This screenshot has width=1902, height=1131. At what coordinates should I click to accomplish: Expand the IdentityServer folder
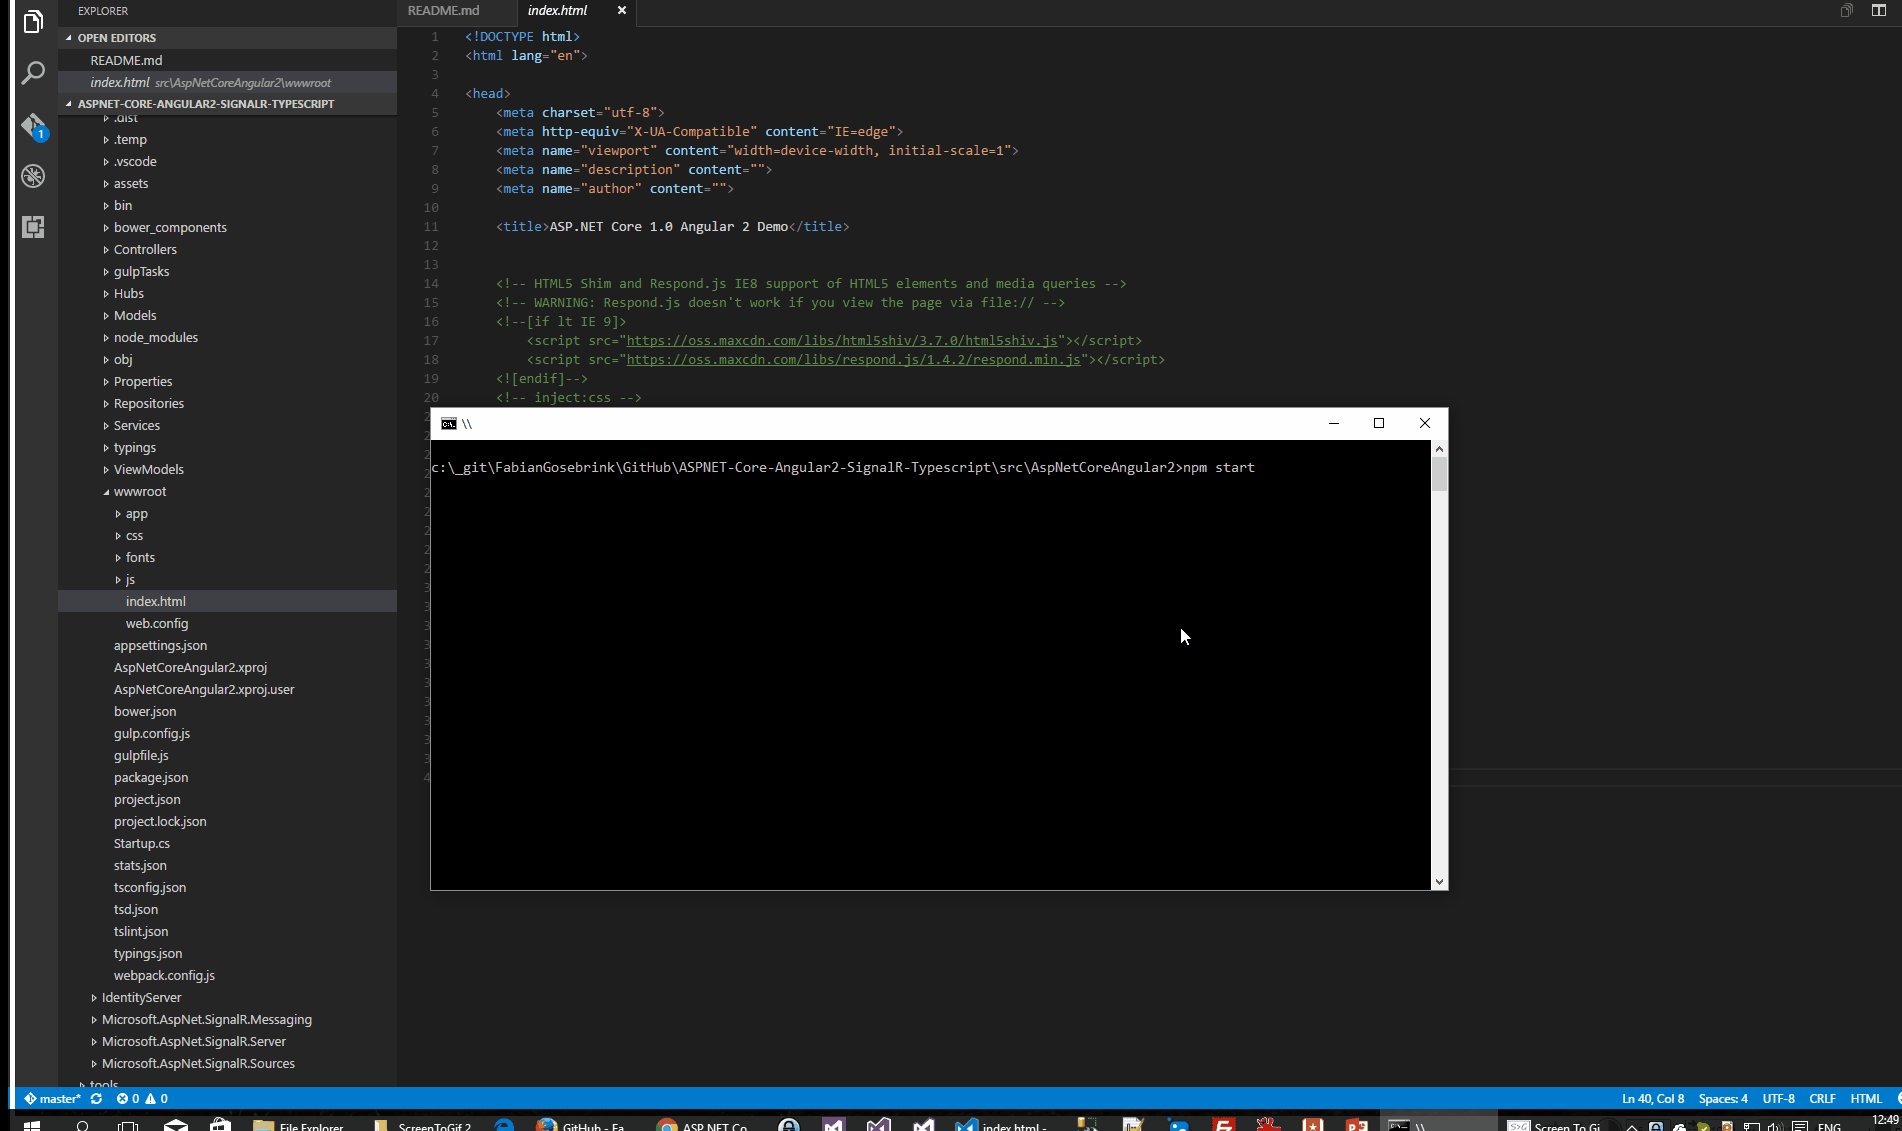pos(227,997)
